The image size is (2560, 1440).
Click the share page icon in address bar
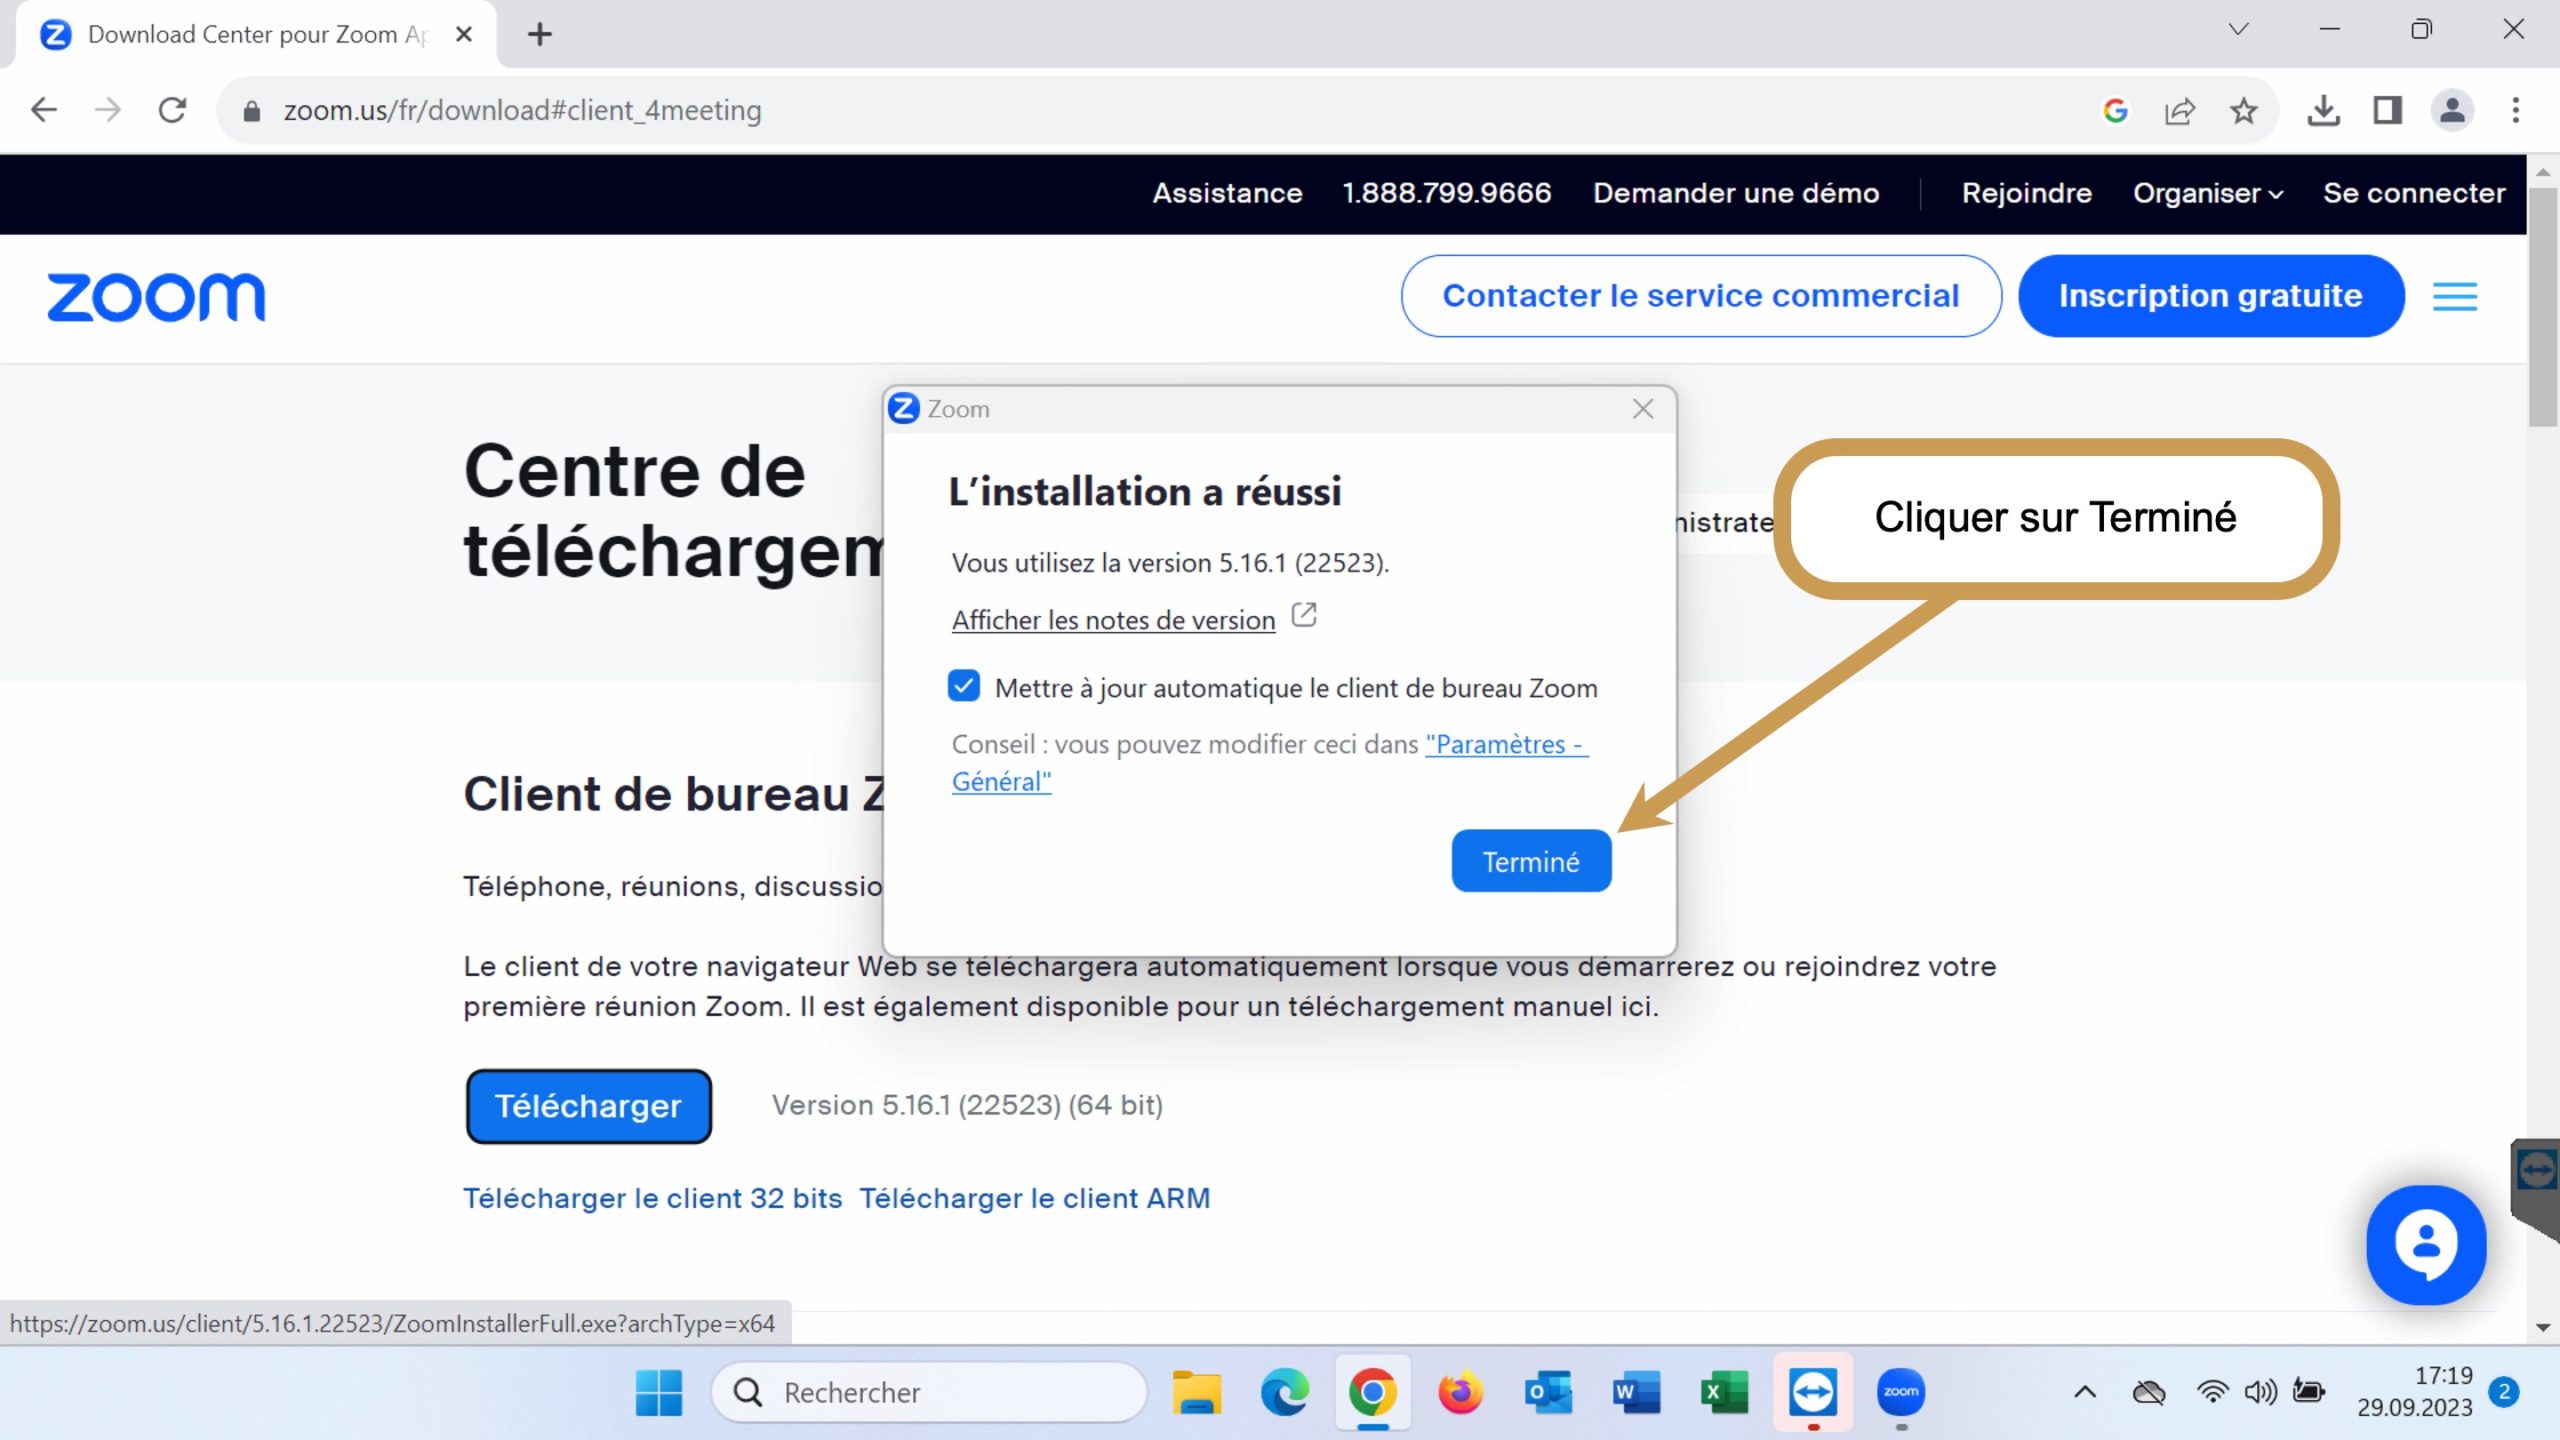(x=2179, y=110)
